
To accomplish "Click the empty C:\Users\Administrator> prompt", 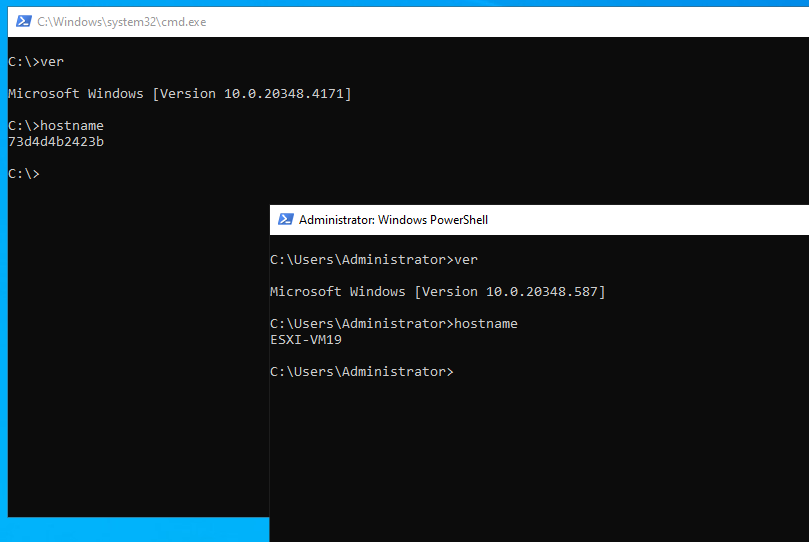I will click(x=361, y=372).
